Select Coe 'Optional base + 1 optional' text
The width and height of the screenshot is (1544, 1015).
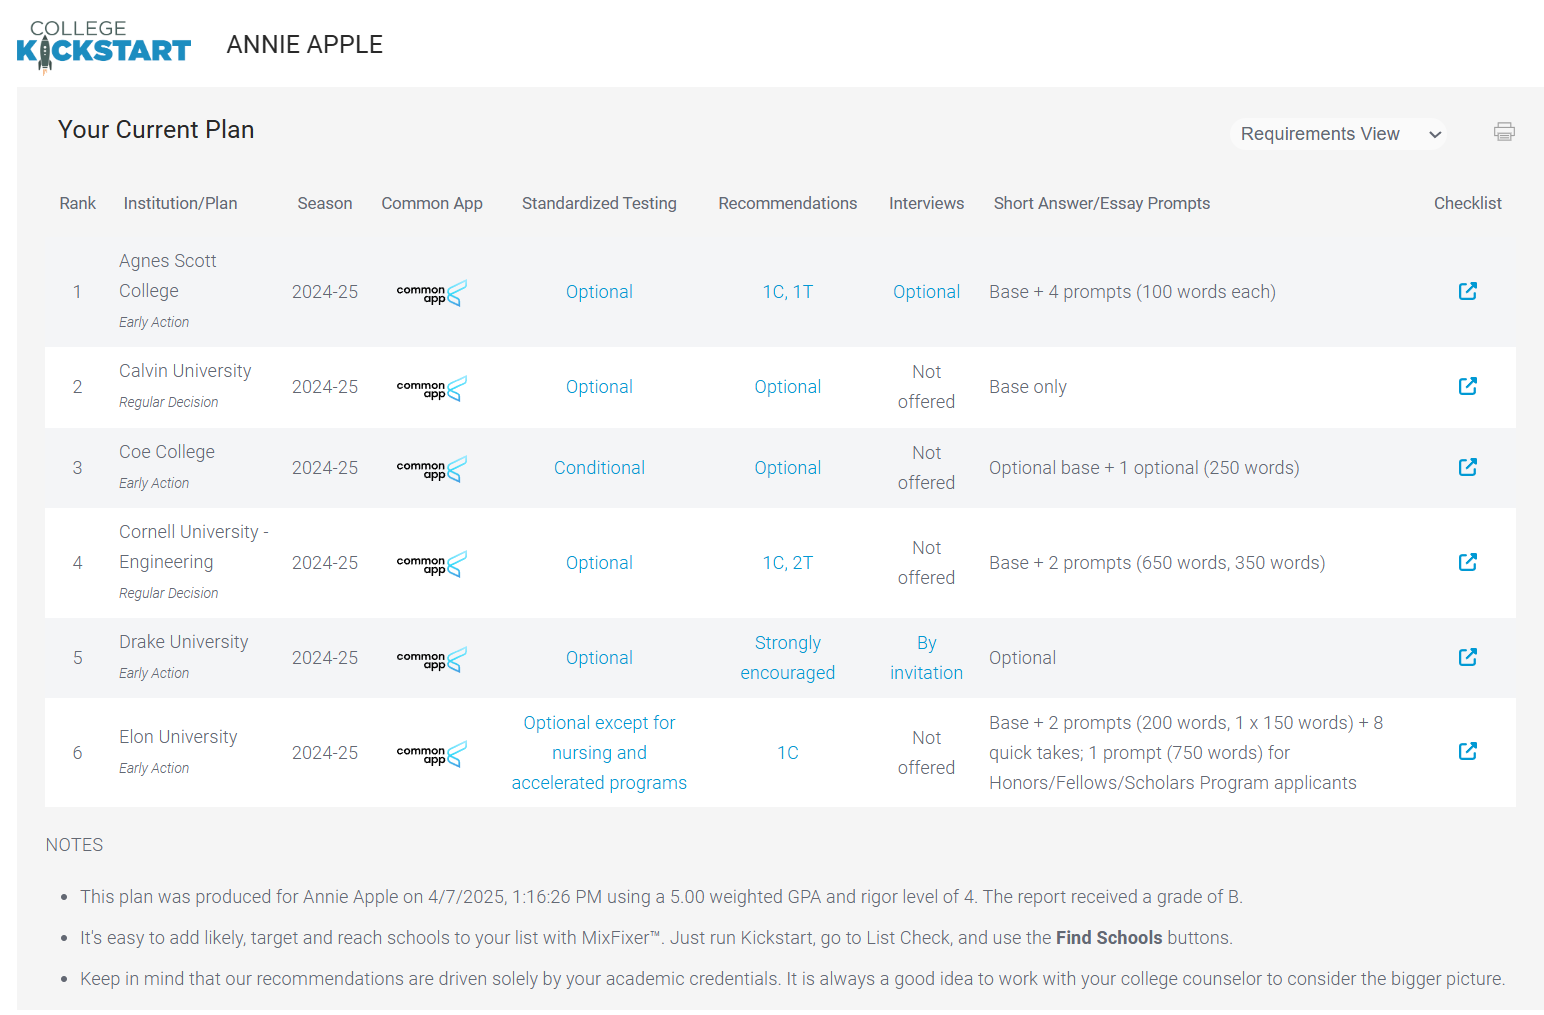(1144, 468)
